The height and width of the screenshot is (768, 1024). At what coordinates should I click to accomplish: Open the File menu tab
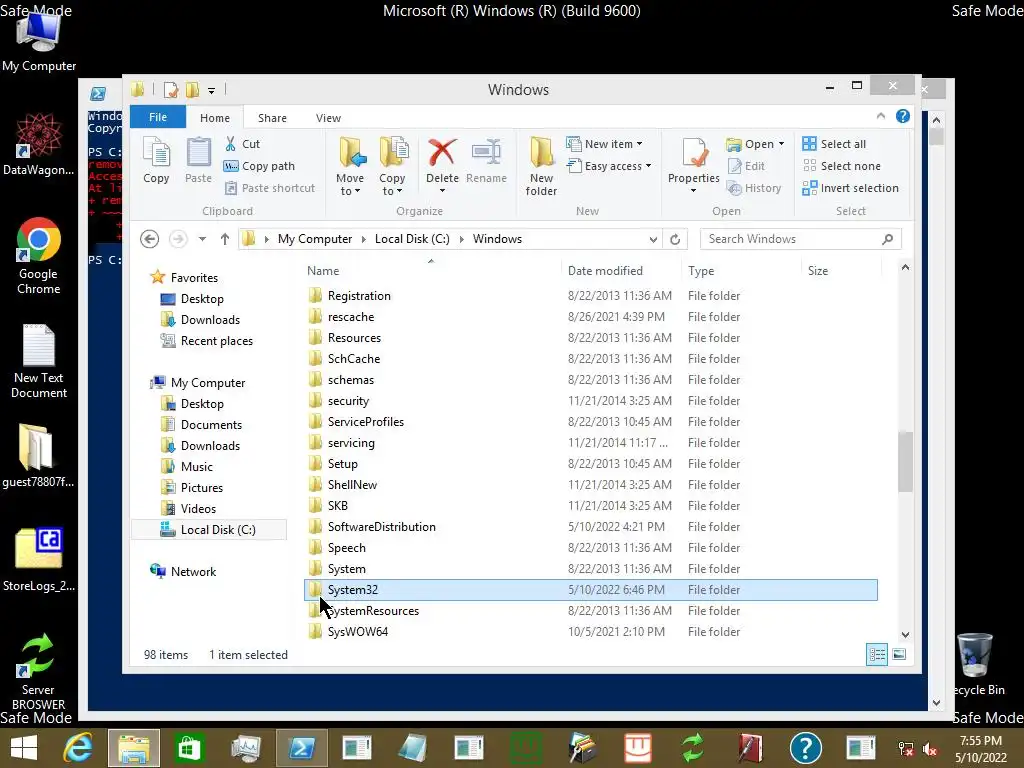158,117
